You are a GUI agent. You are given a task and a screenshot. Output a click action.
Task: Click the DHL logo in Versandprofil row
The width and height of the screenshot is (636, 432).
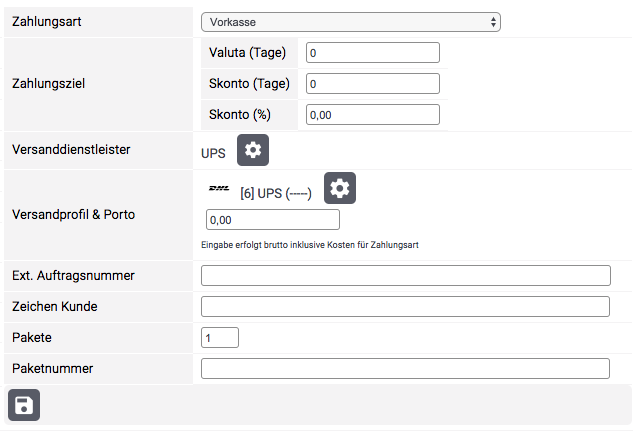click(219, 188)
